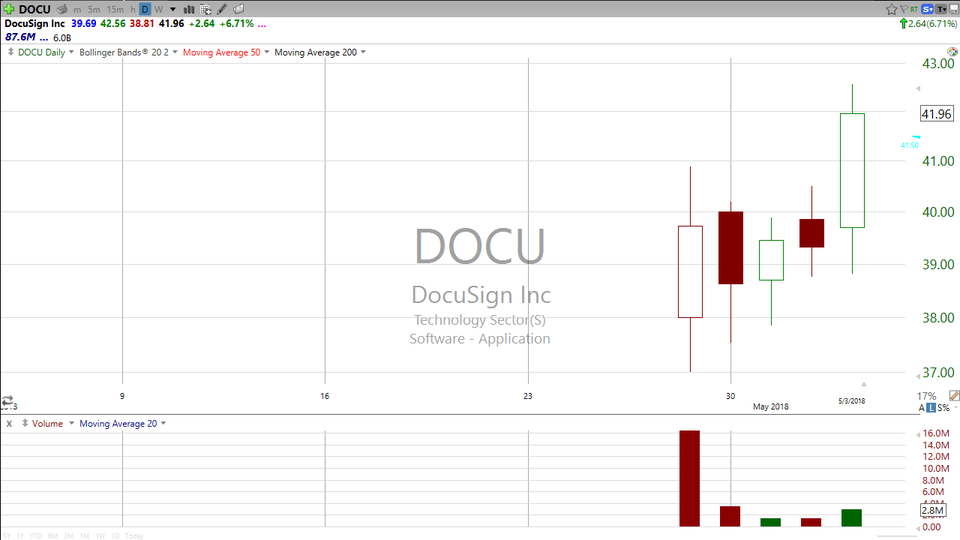
Task: Click the Today range button
Action: (134, 536)
